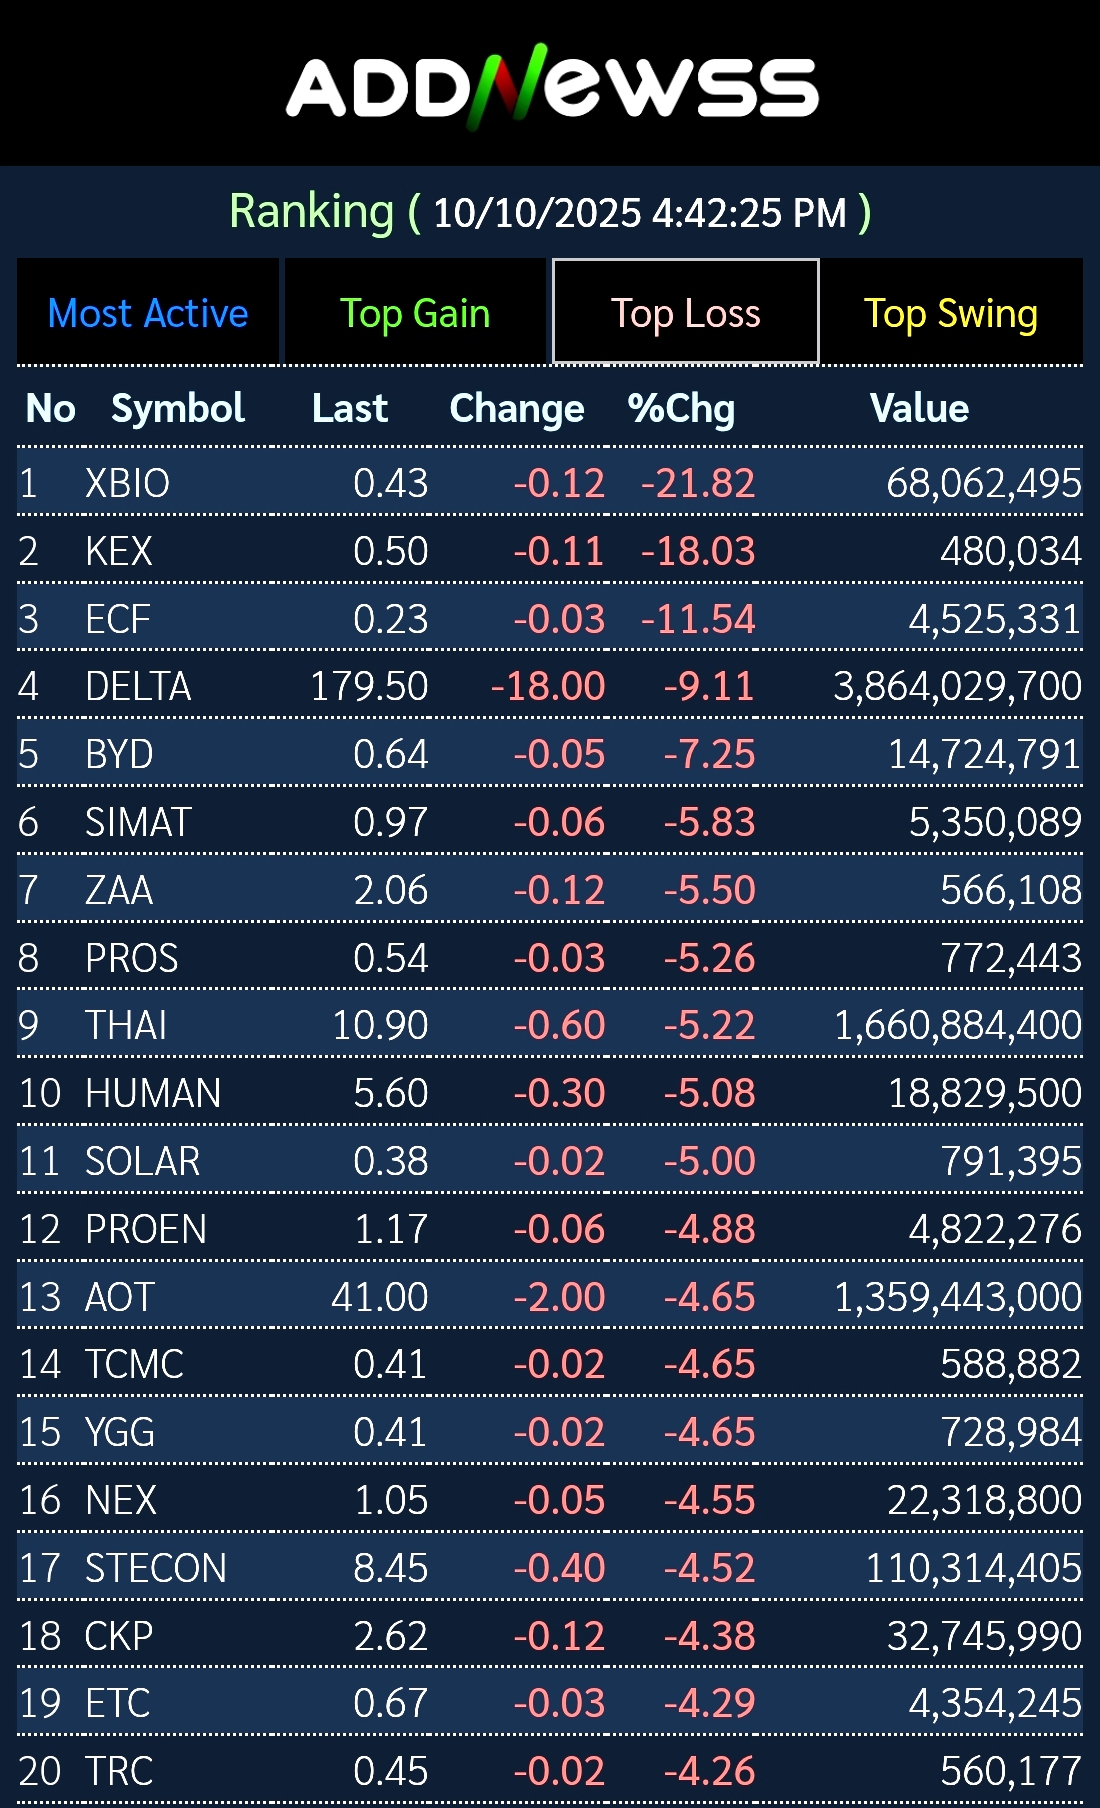Click the ranking date and time text

click(640, 212)
